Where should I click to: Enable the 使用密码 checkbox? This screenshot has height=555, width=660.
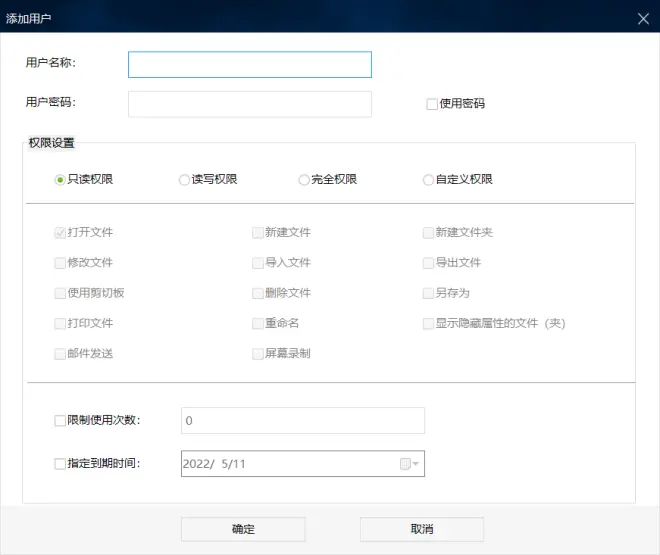[432, 104]
